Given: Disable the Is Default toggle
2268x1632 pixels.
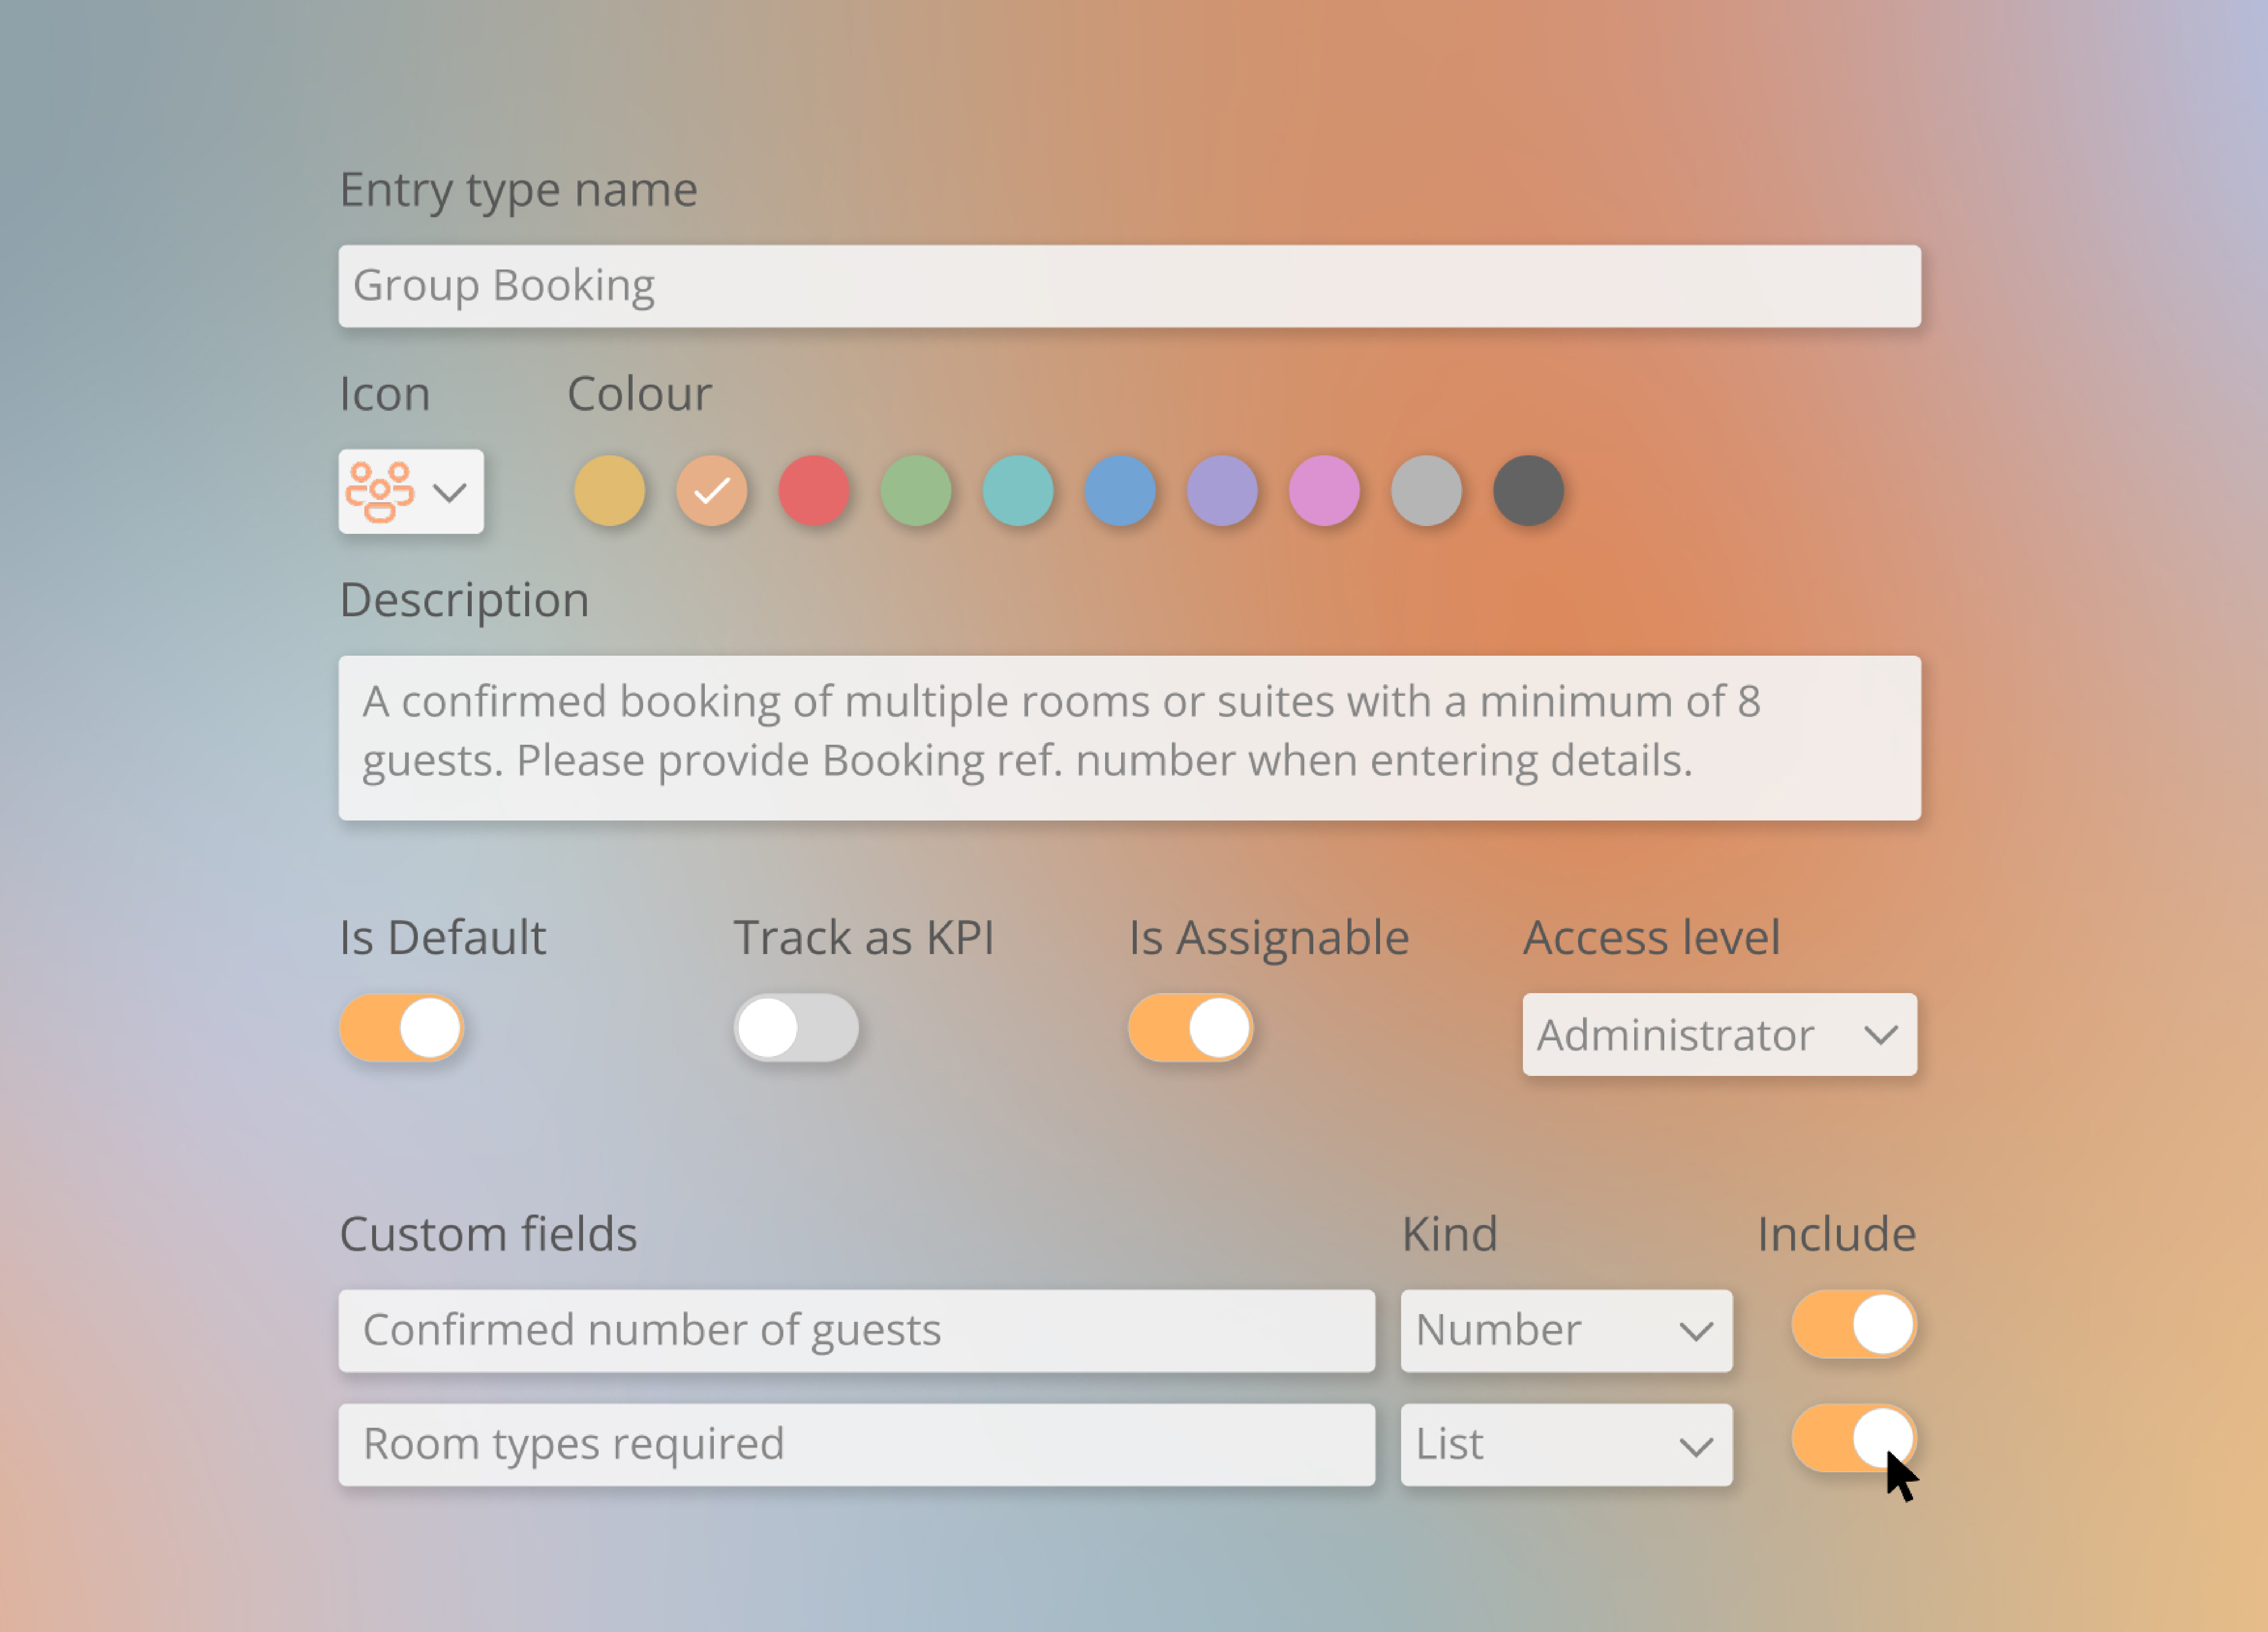Looking at the screenshot, I should coord(401,1027).
